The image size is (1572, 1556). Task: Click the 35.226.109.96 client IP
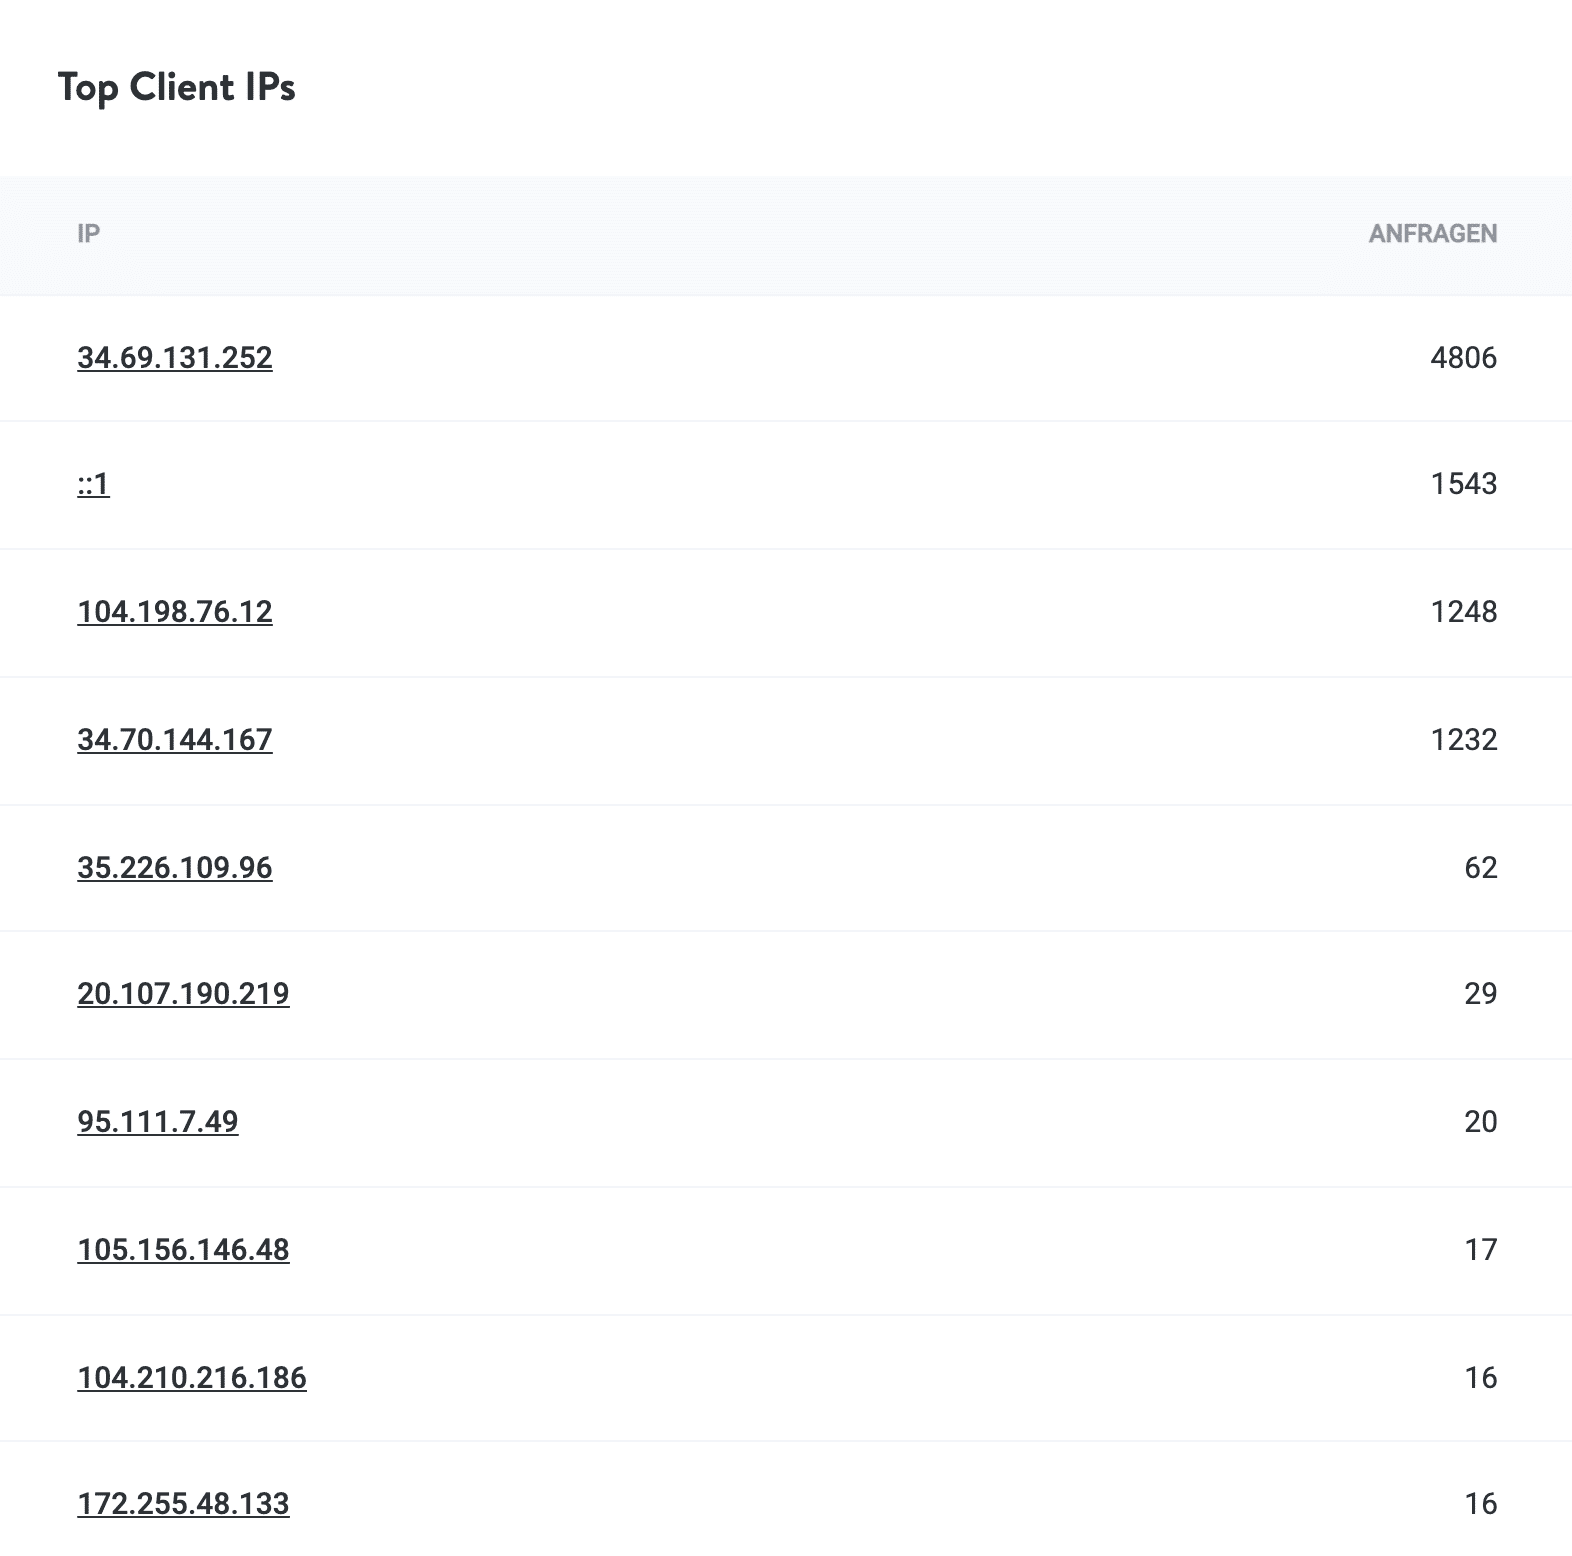[176, 868]
